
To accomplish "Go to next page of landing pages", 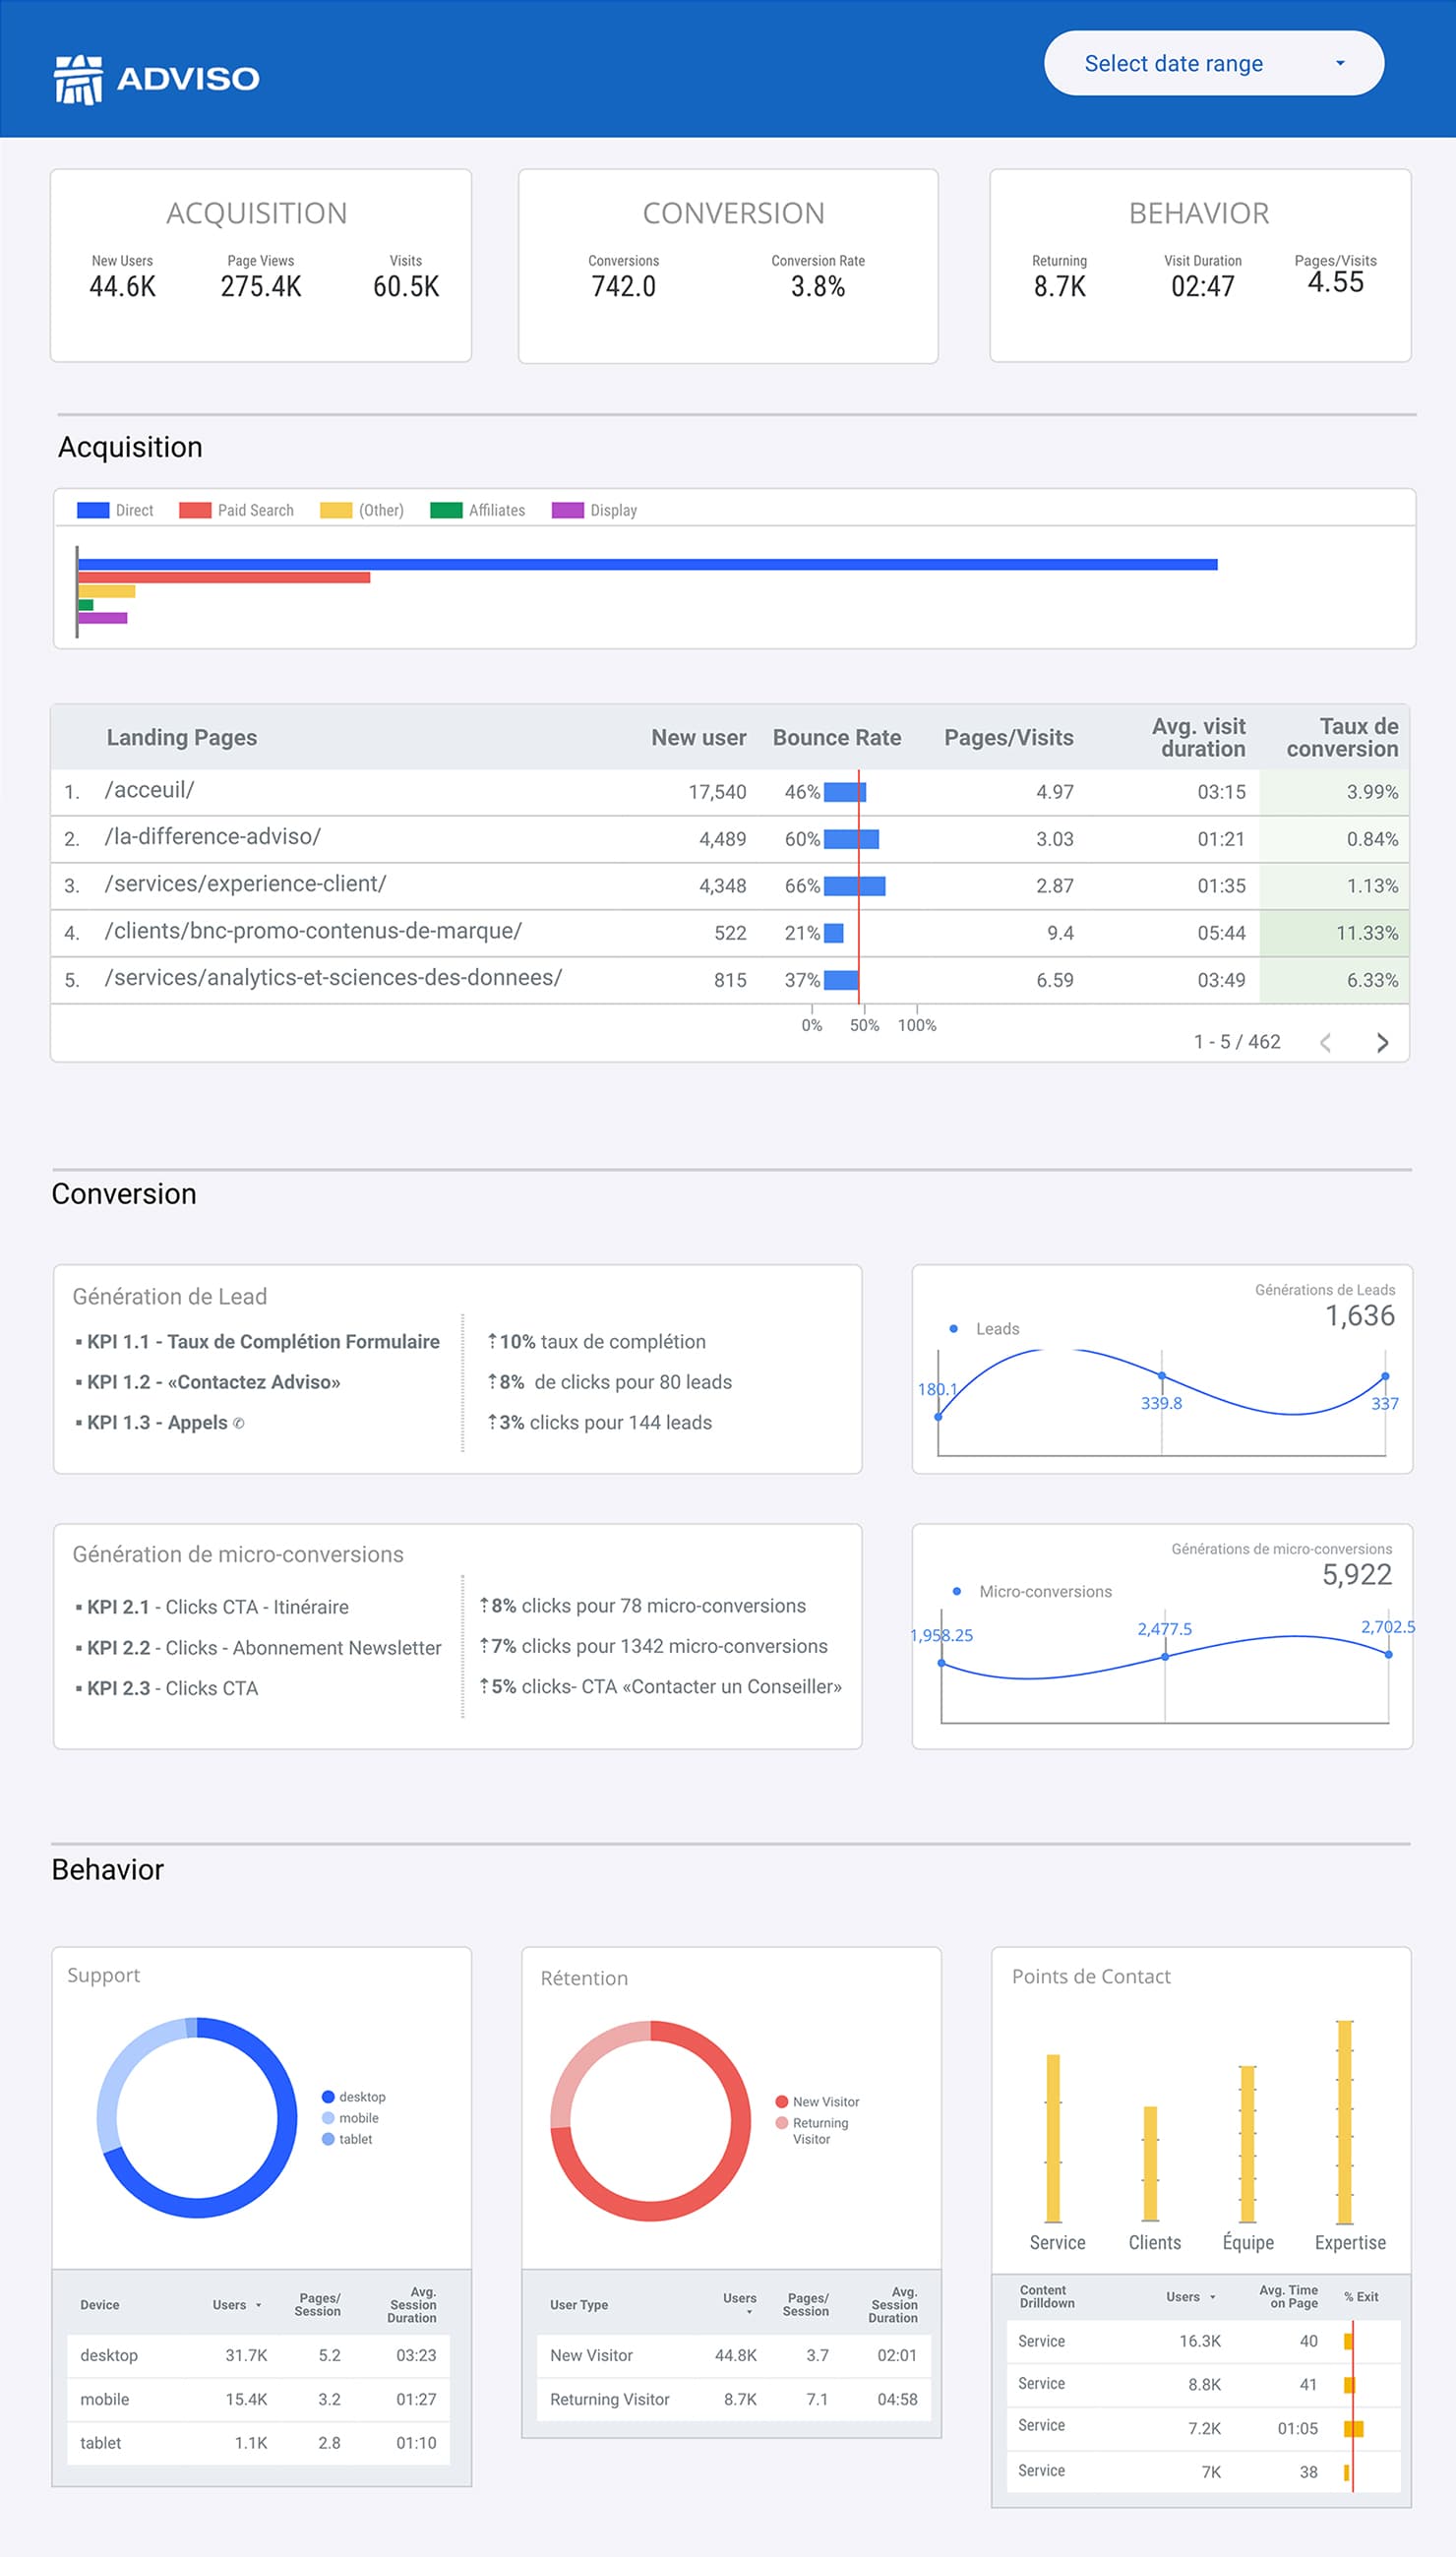I will (1381, 1043).
